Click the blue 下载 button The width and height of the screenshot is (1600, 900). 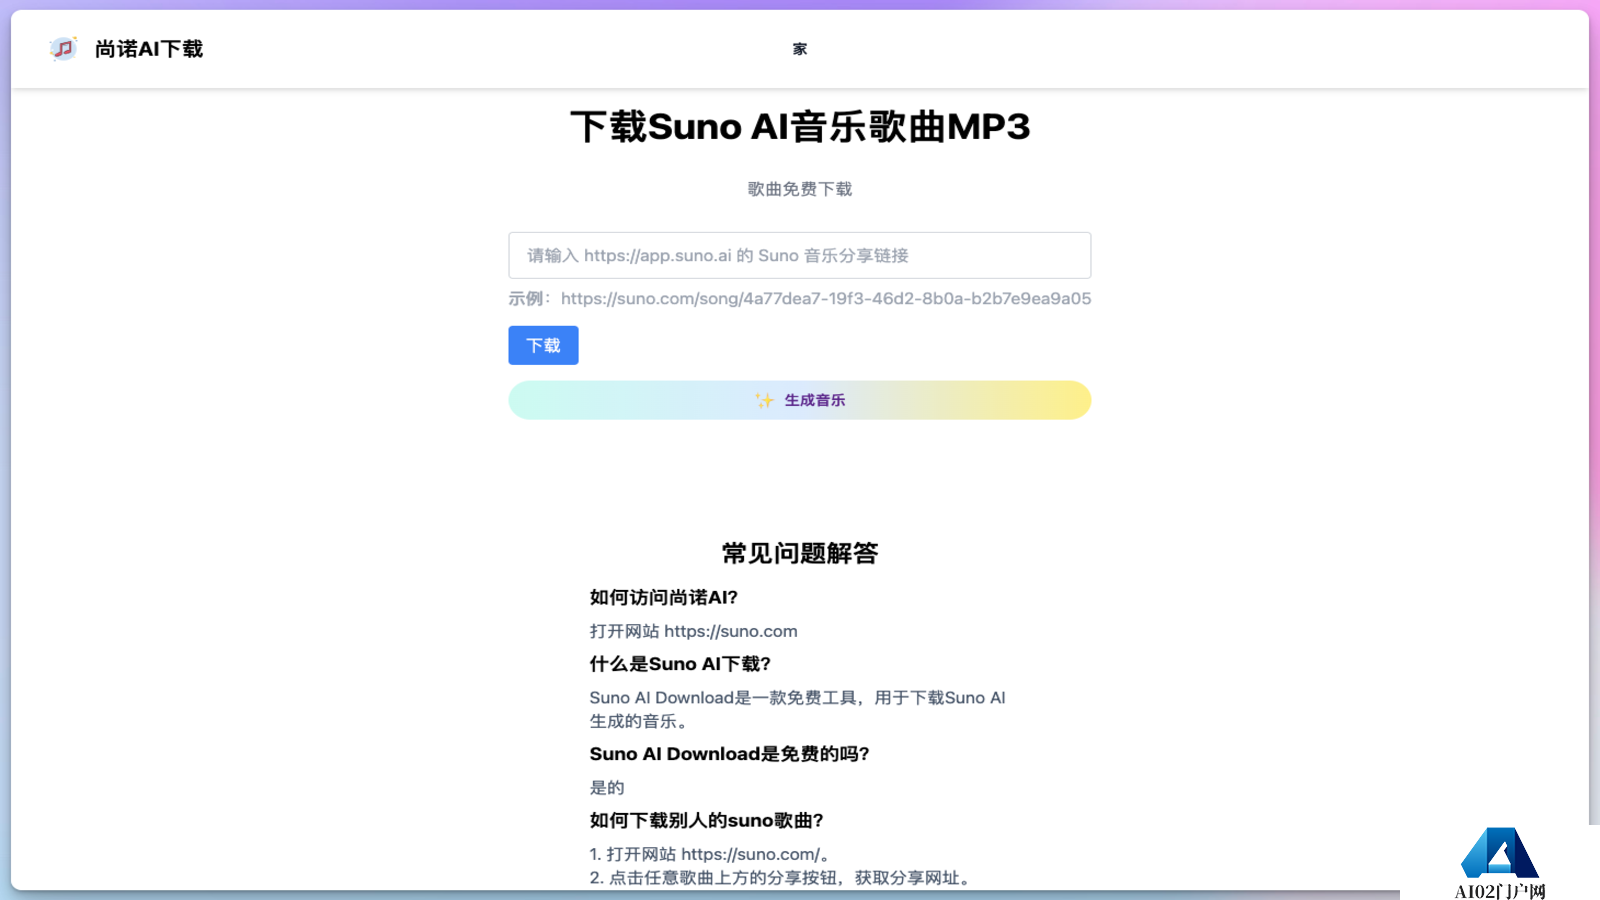click(543, 345)
